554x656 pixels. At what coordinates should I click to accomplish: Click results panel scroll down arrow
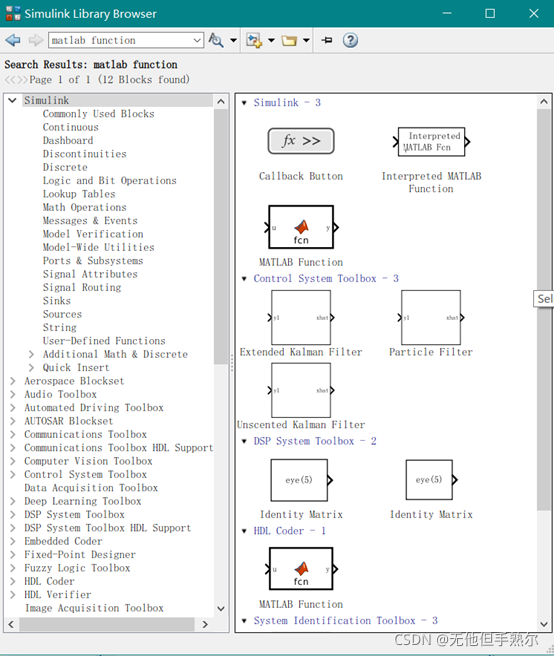point(544,625)
